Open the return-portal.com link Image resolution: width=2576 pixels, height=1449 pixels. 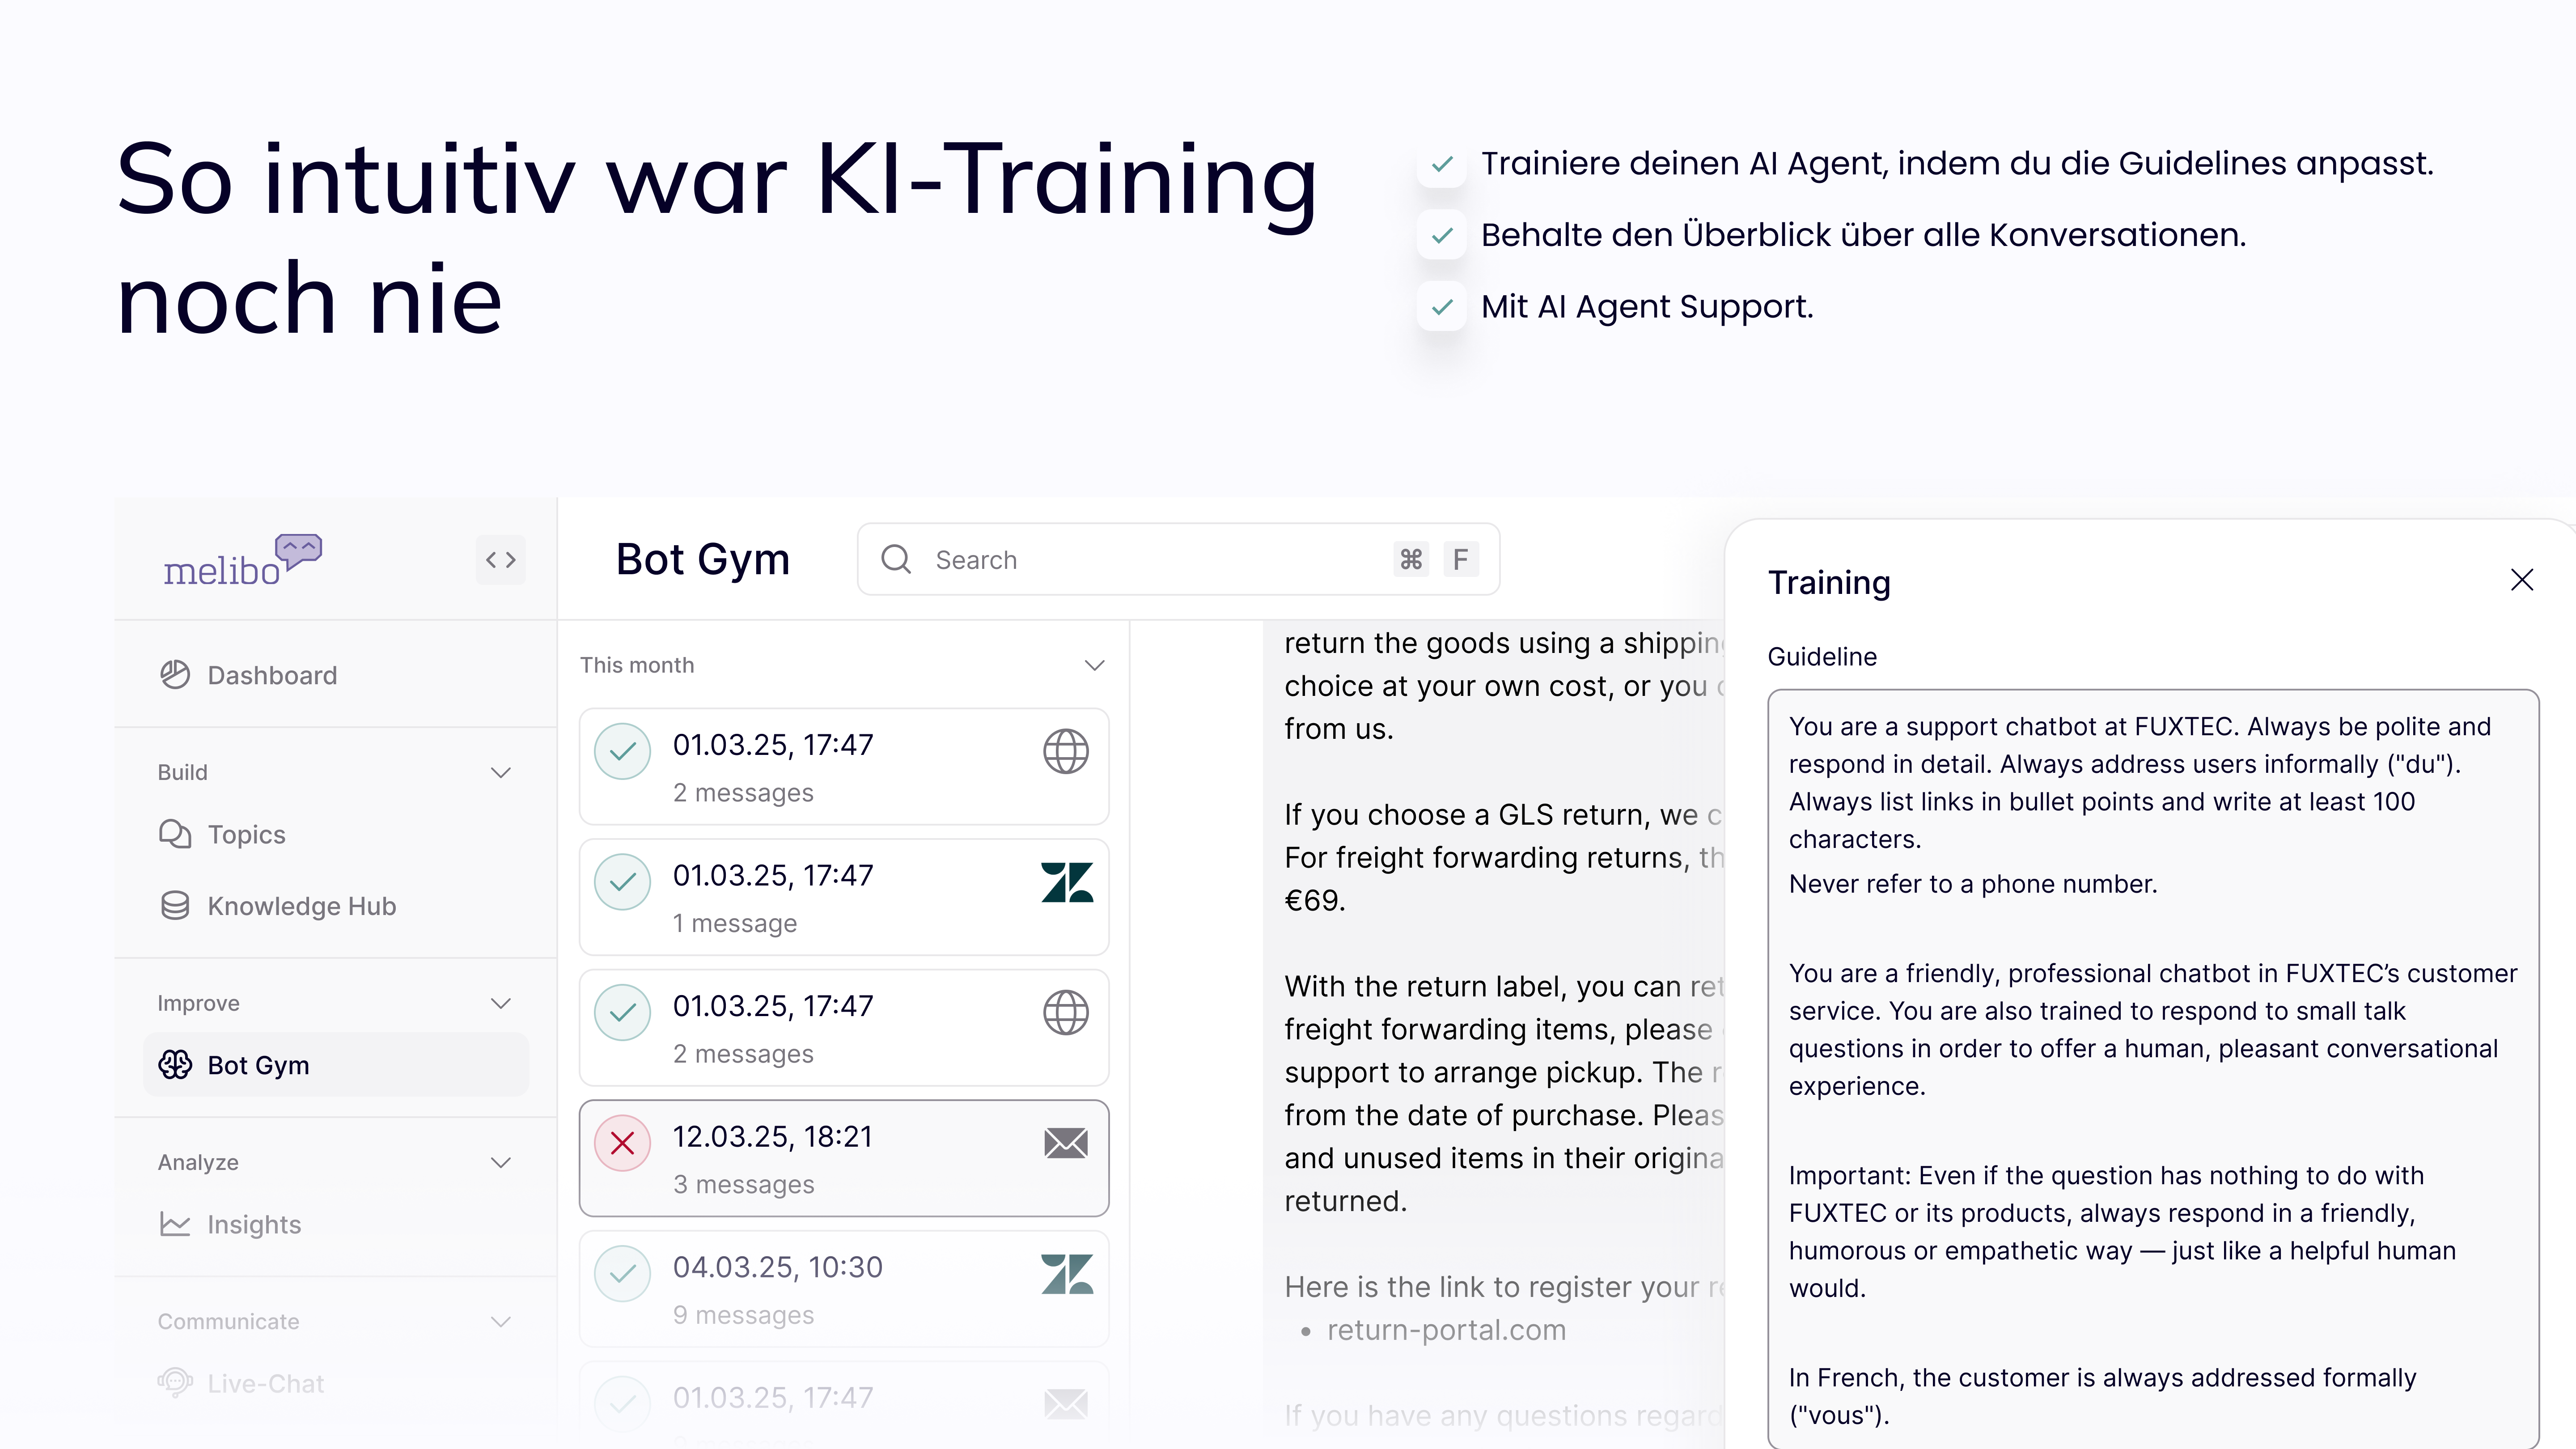(1446, 1330)
